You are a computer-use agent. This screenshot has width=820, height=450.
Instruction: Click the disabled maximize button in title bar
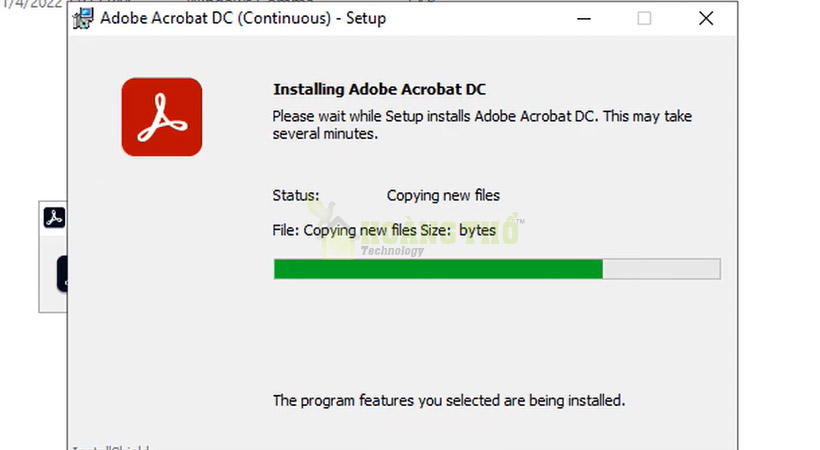point(644,19)
